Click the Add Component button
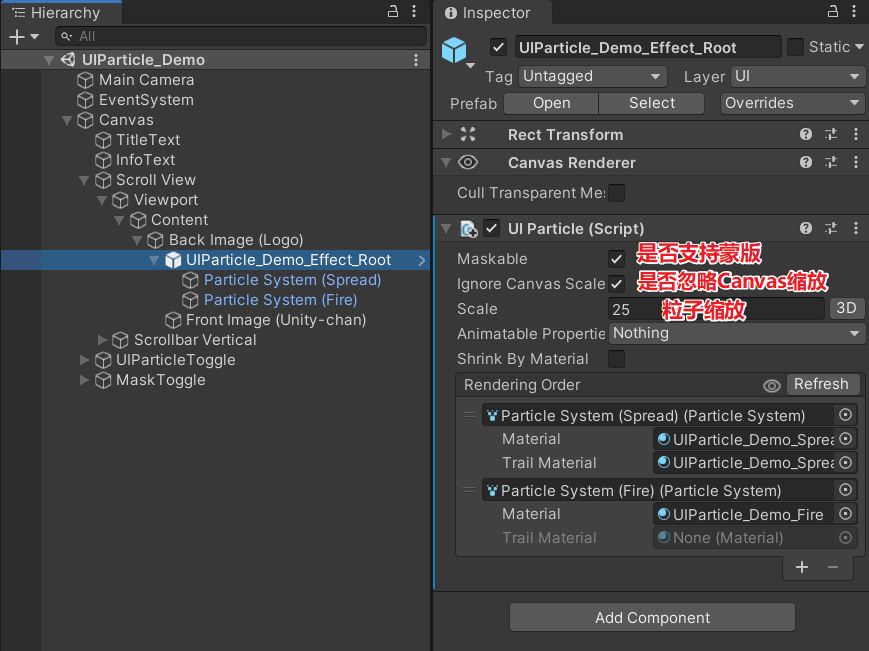869x651 pixels. (x=652, y=617)
